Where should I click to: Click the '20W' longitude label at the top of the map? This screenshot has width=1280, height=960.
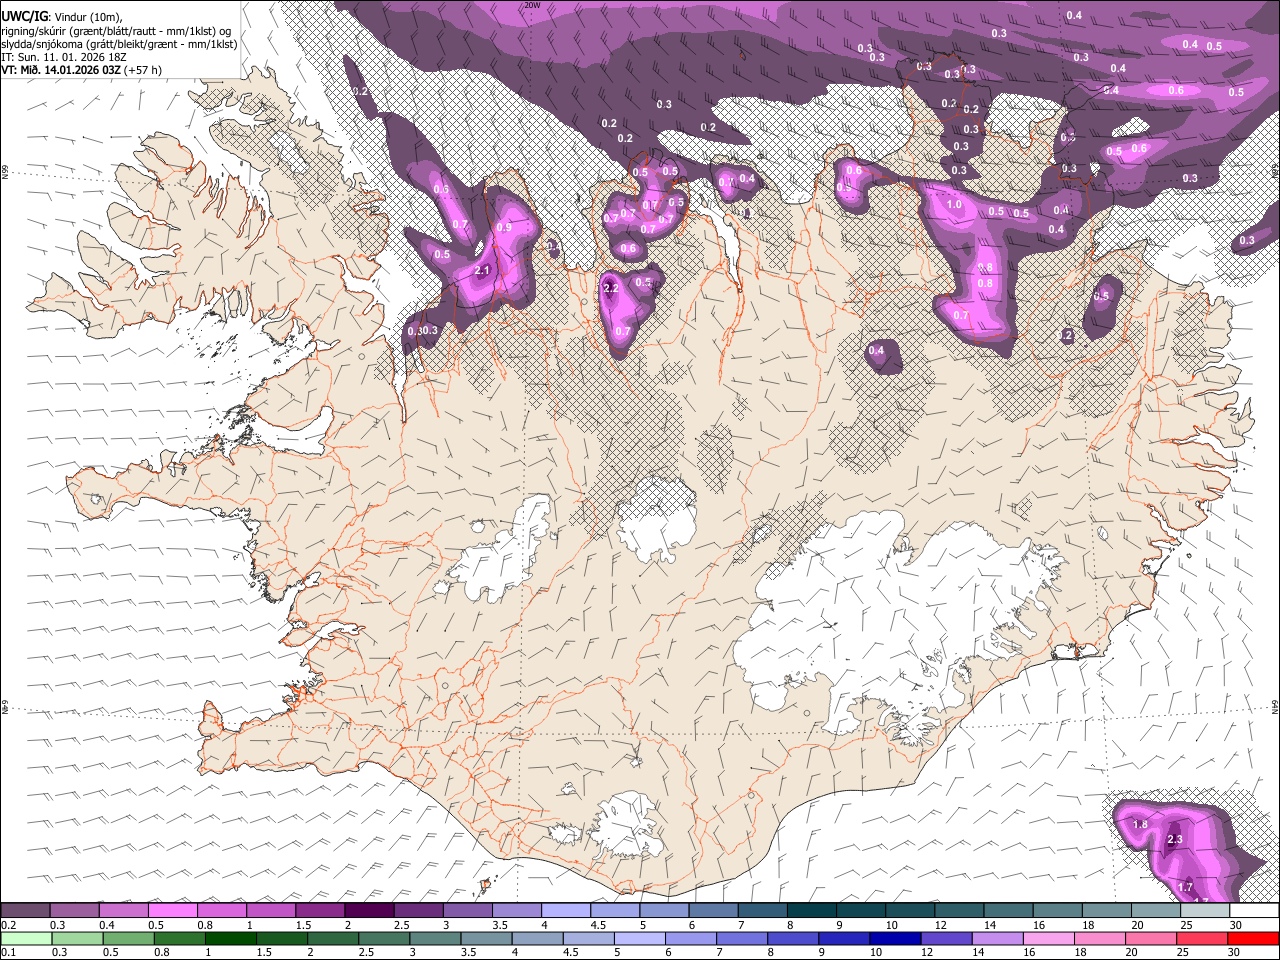tap(532, 5)
